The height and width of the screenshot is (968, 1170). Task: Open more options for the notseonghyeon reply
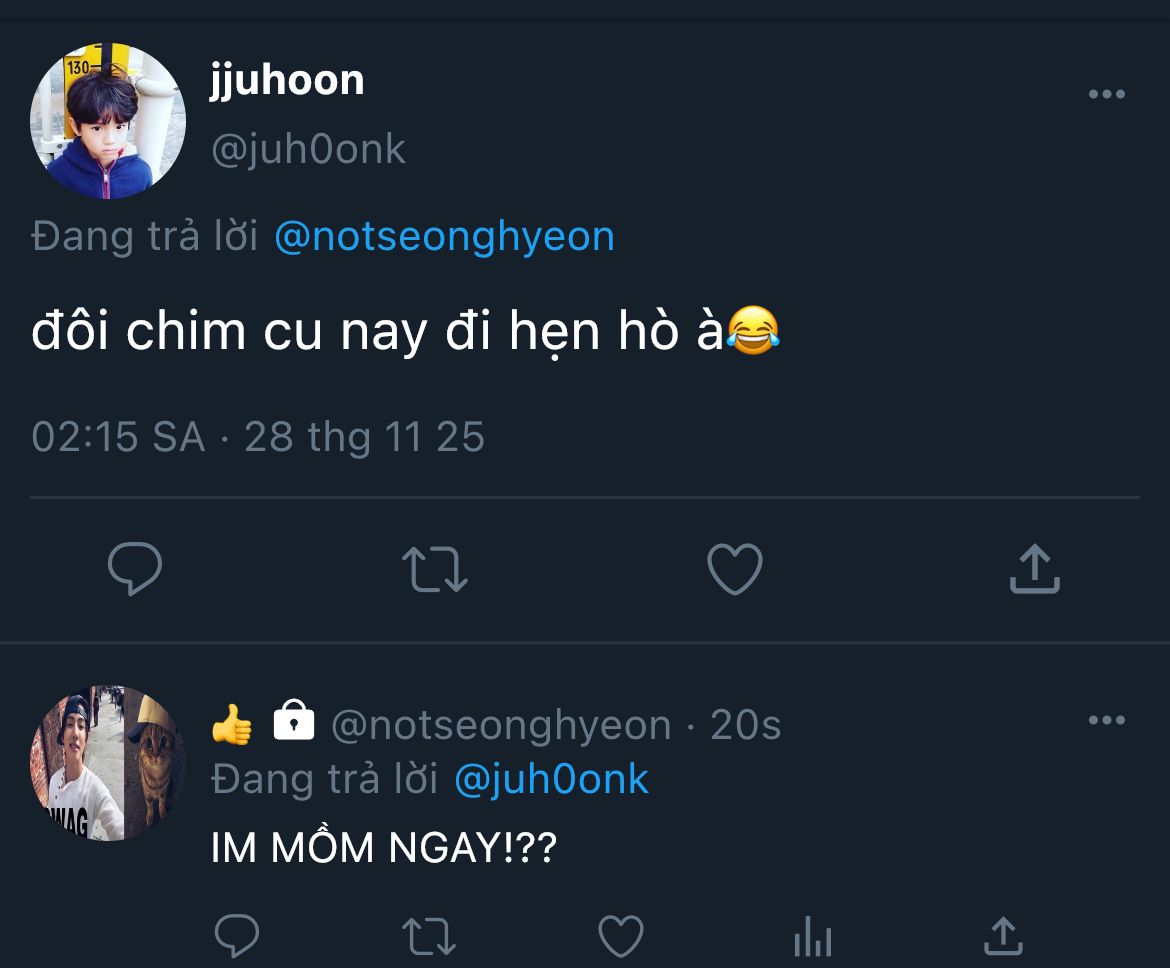click(1106, 721)
